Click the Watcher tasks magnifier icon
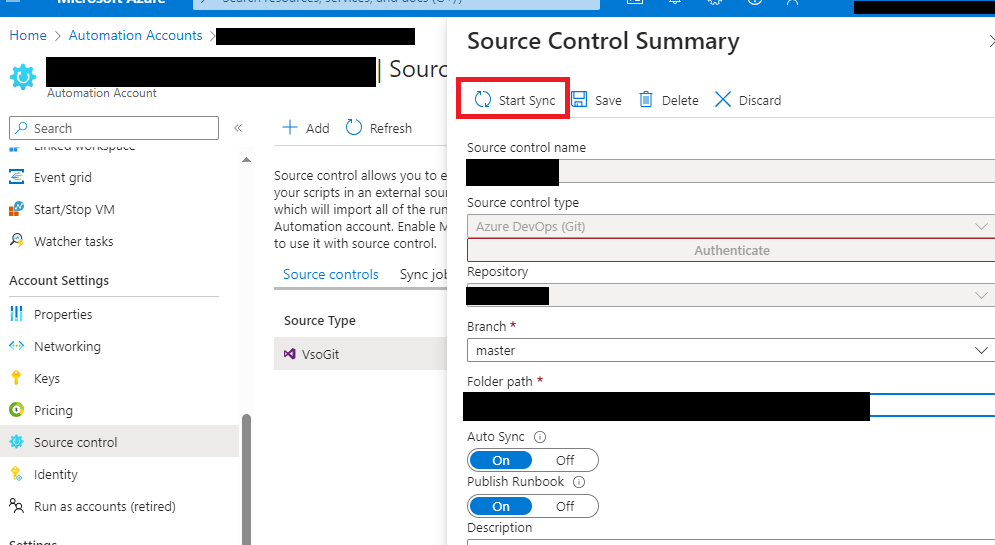 [16, 240]
